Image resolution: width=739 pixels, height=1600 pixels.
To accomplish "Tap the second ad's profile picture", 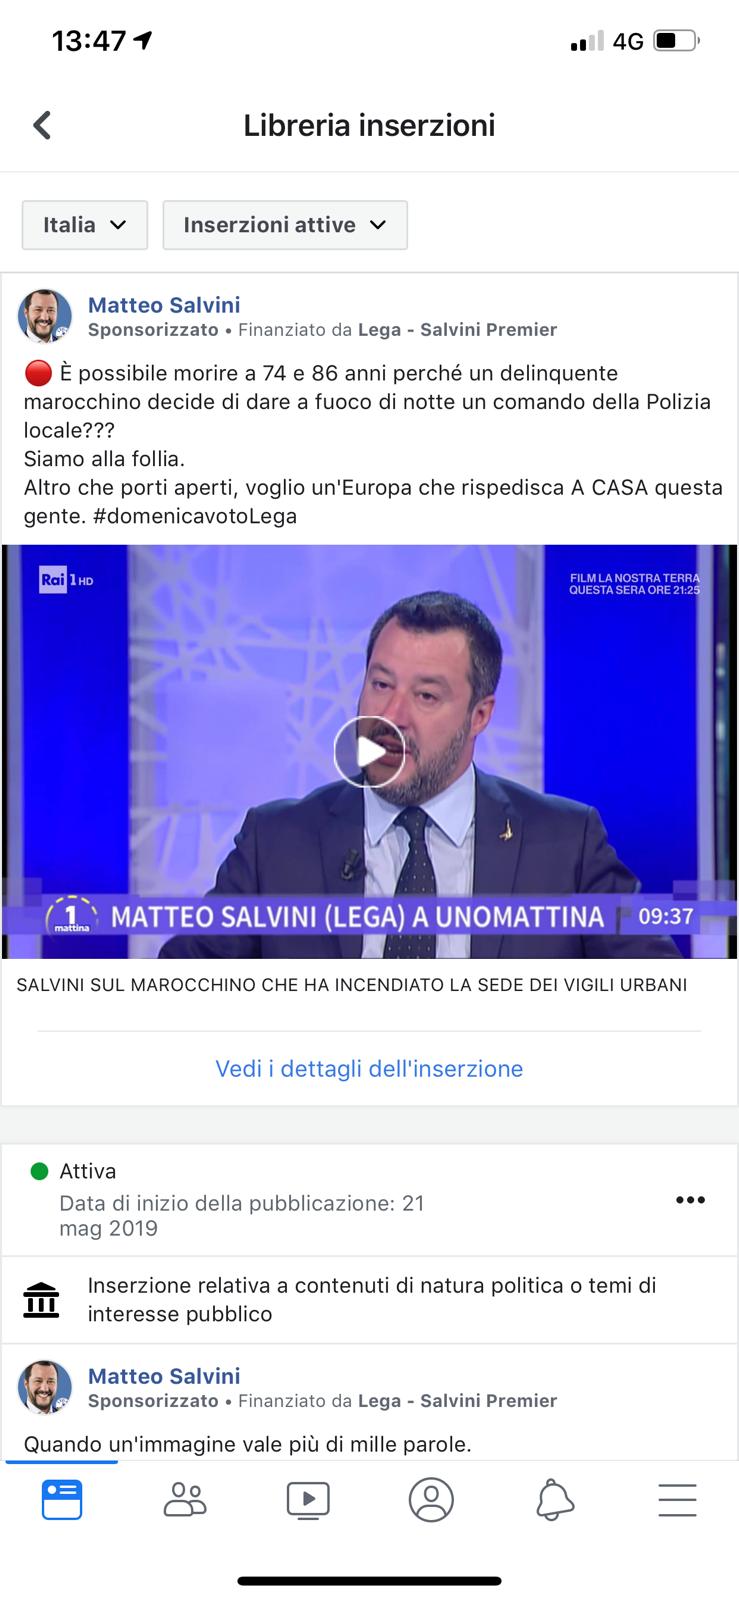I will pos(45,1387).
